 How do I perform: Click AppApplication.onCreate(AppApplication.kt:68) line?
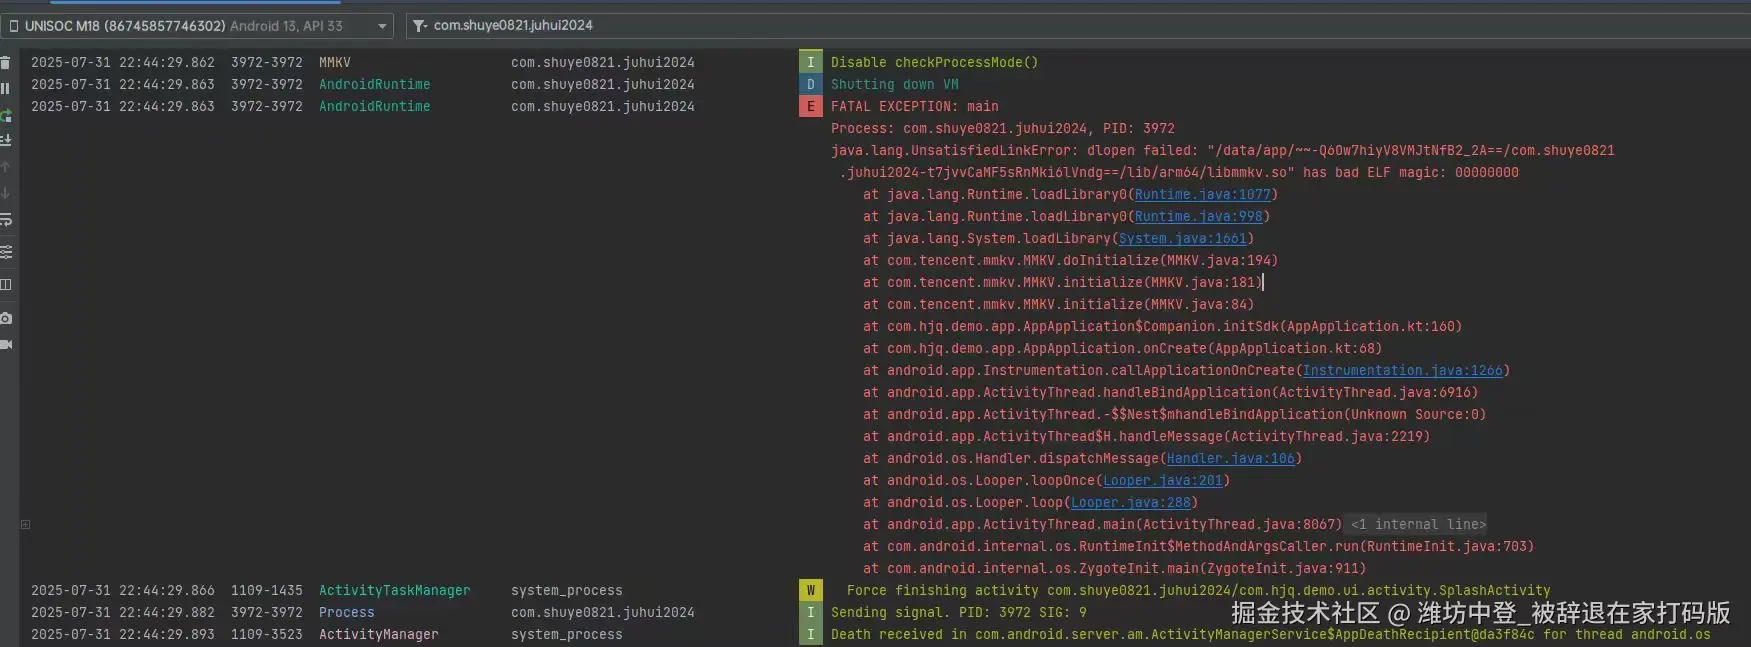(1122, 348)
